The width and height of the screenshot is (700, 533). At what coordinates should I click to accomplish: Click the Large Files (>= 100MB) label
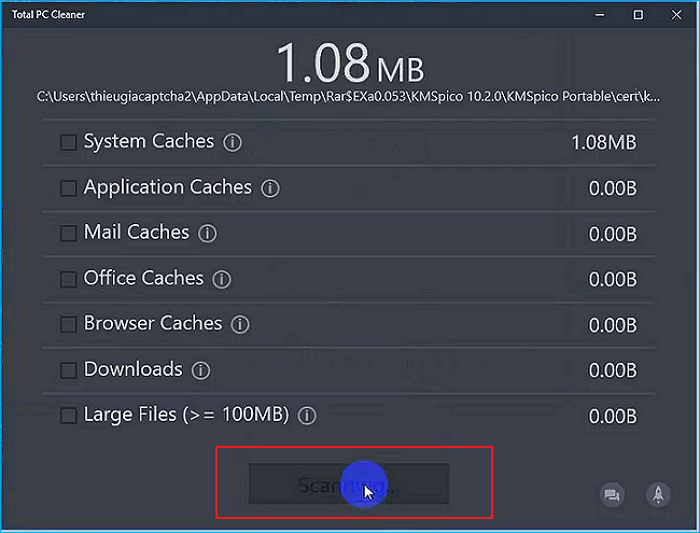click(x=187, y=415)
